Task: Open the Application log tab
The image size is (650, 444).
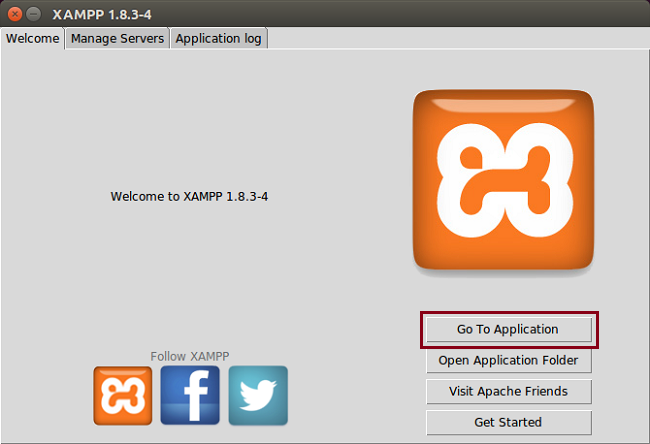Action: tap(219, 38)
